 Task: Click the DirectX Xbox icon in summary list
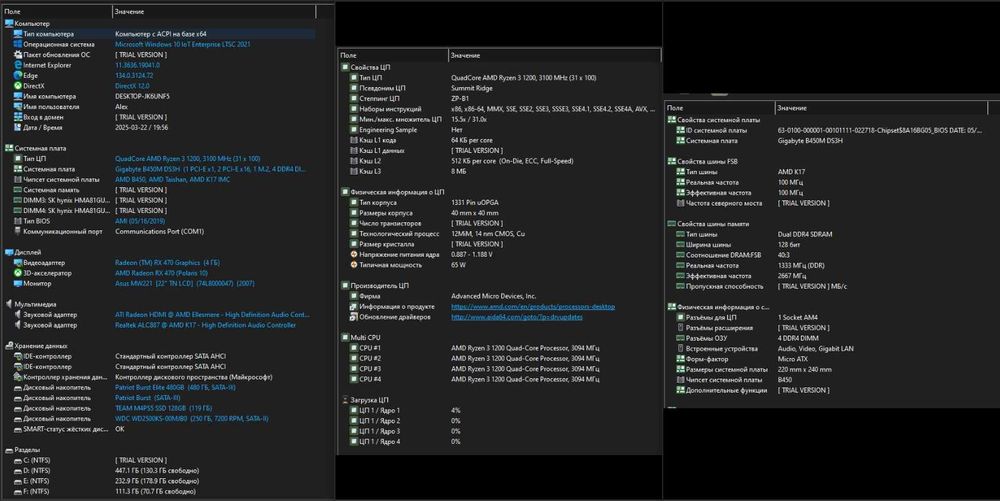(18, 86)
